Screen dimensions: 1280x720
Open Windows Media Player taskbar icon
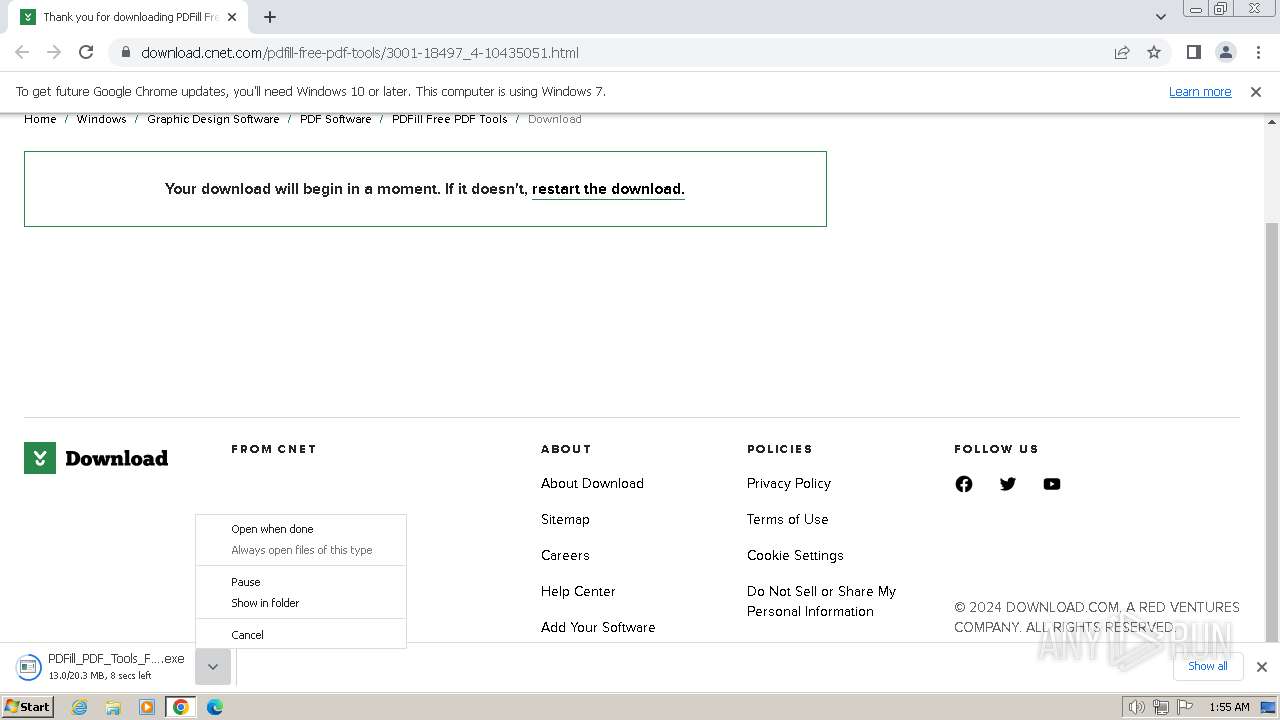point(147,707)
